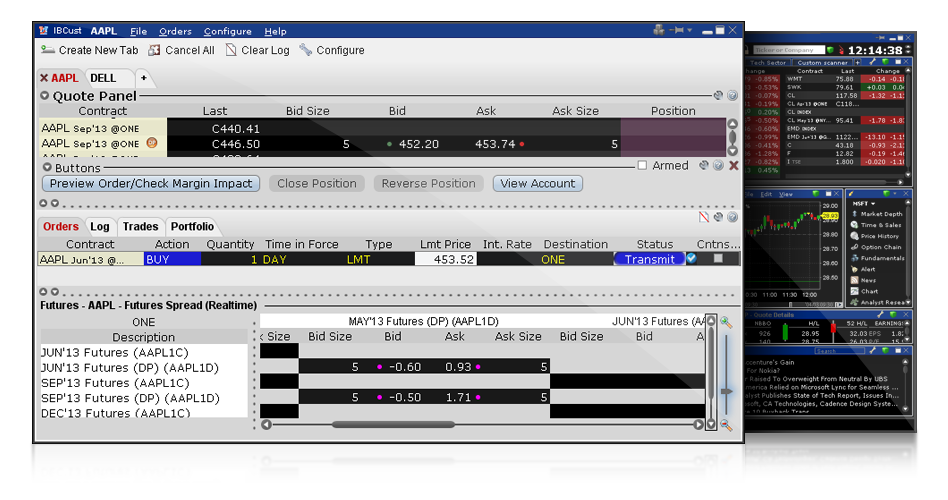
Task: Click the orange icon beside AAPL Sep'13 contract
Action: coord(152,144)
